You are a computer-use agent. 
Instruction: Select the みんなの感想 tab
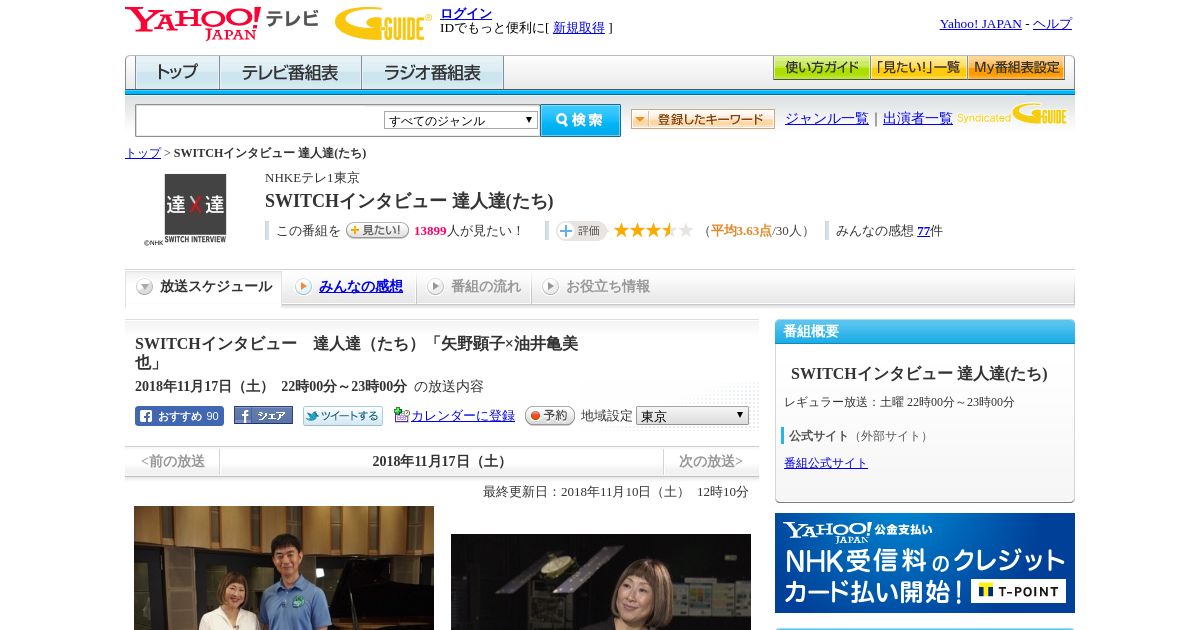click(x=349, y=287)
